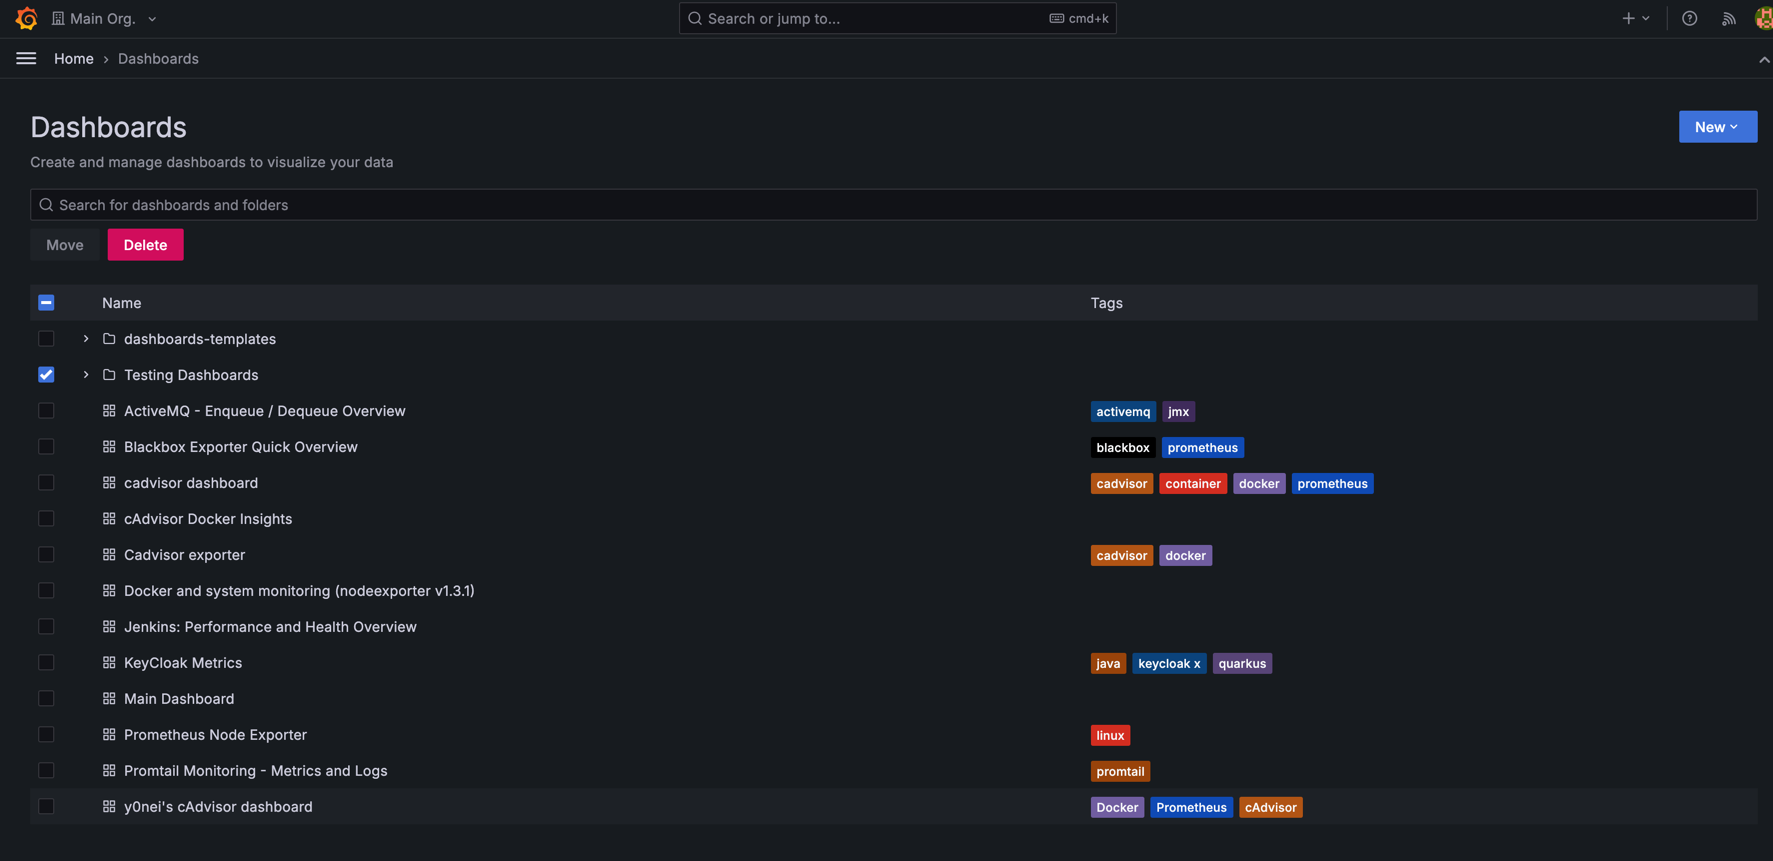Click the Grafana logo icon
The height and width of the screenshot is (861, 1773).
(27, 18)
